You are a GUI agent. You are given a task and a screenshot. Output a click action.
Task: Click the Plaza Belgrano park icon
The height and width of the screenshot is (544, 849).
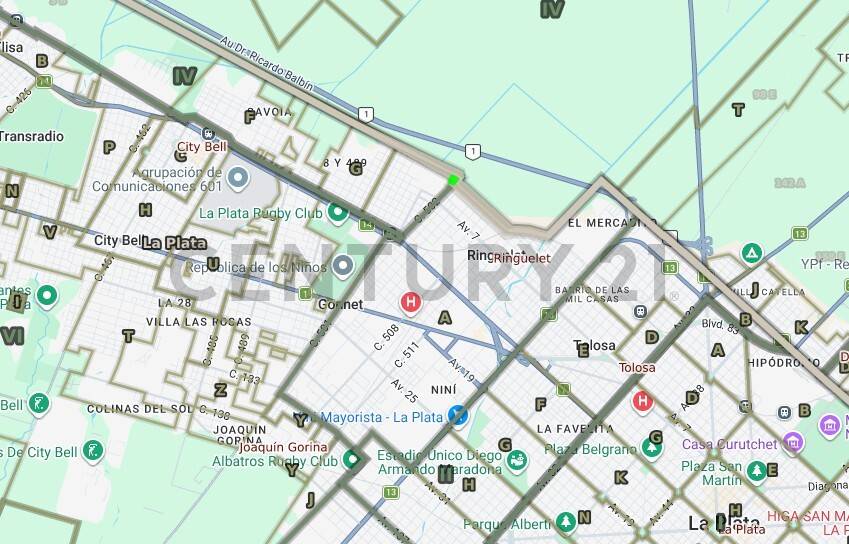652,448
